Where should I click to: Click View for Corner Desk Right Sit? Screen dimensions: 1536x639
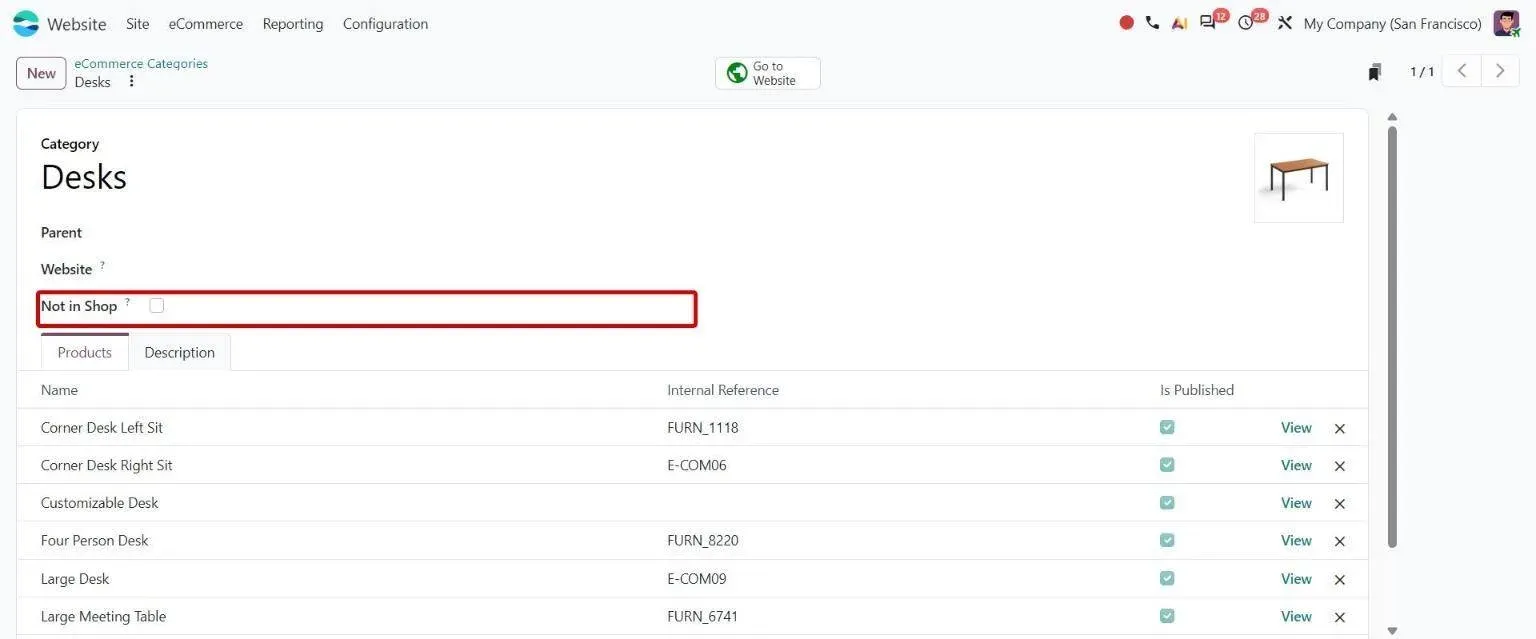[1296, 465]
